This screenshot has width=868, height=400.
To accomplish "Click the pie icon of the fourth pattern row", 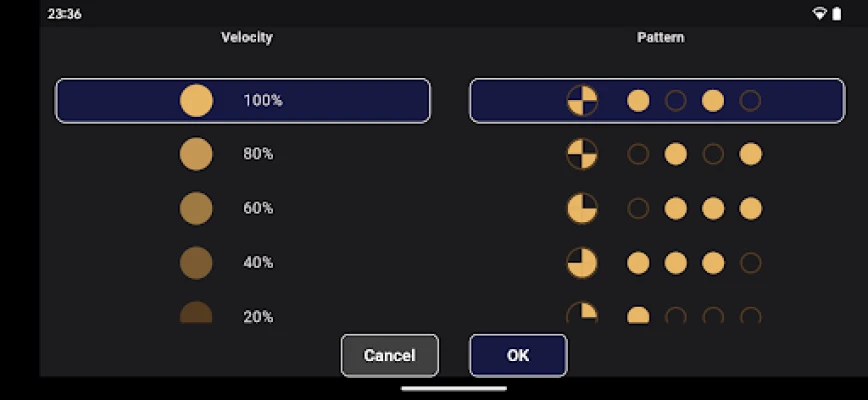I will click(x=582, y=262).
